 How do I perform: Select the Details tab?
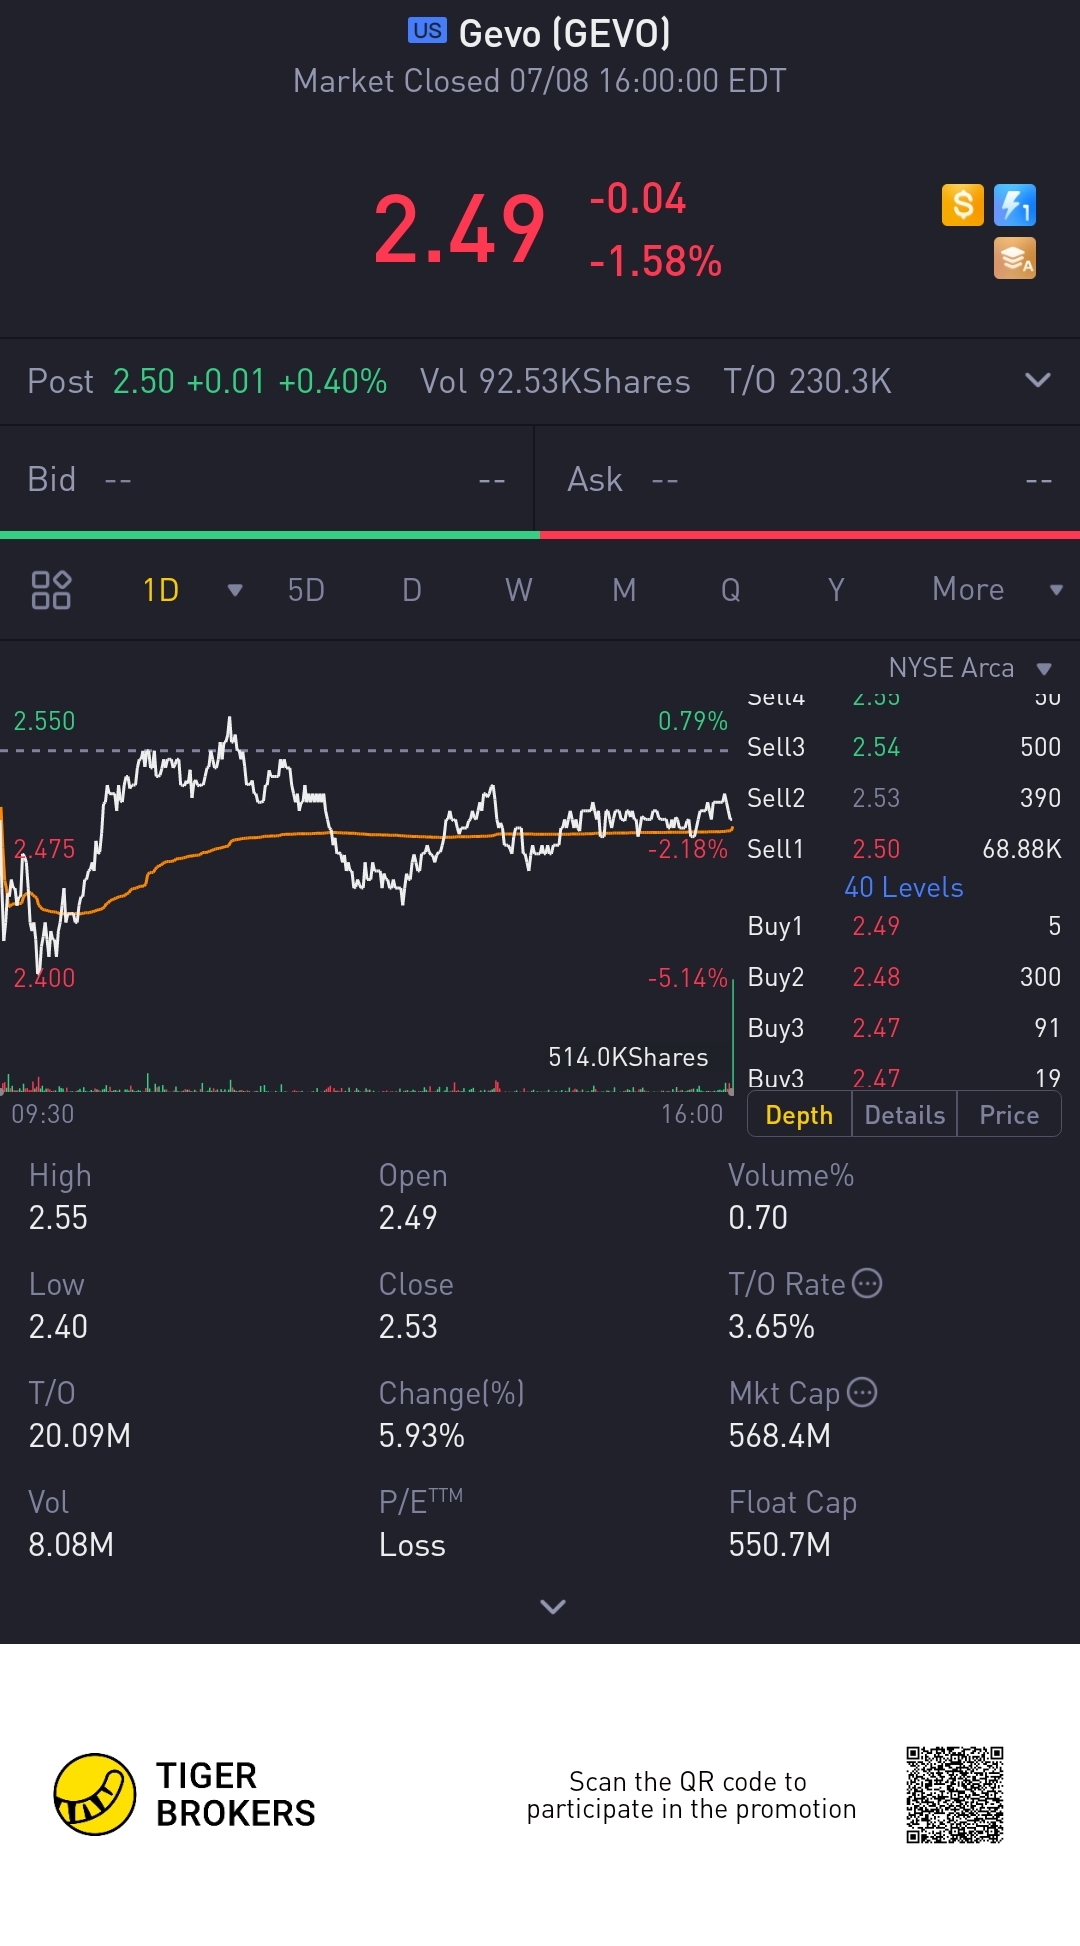(x=905, y=1115)
